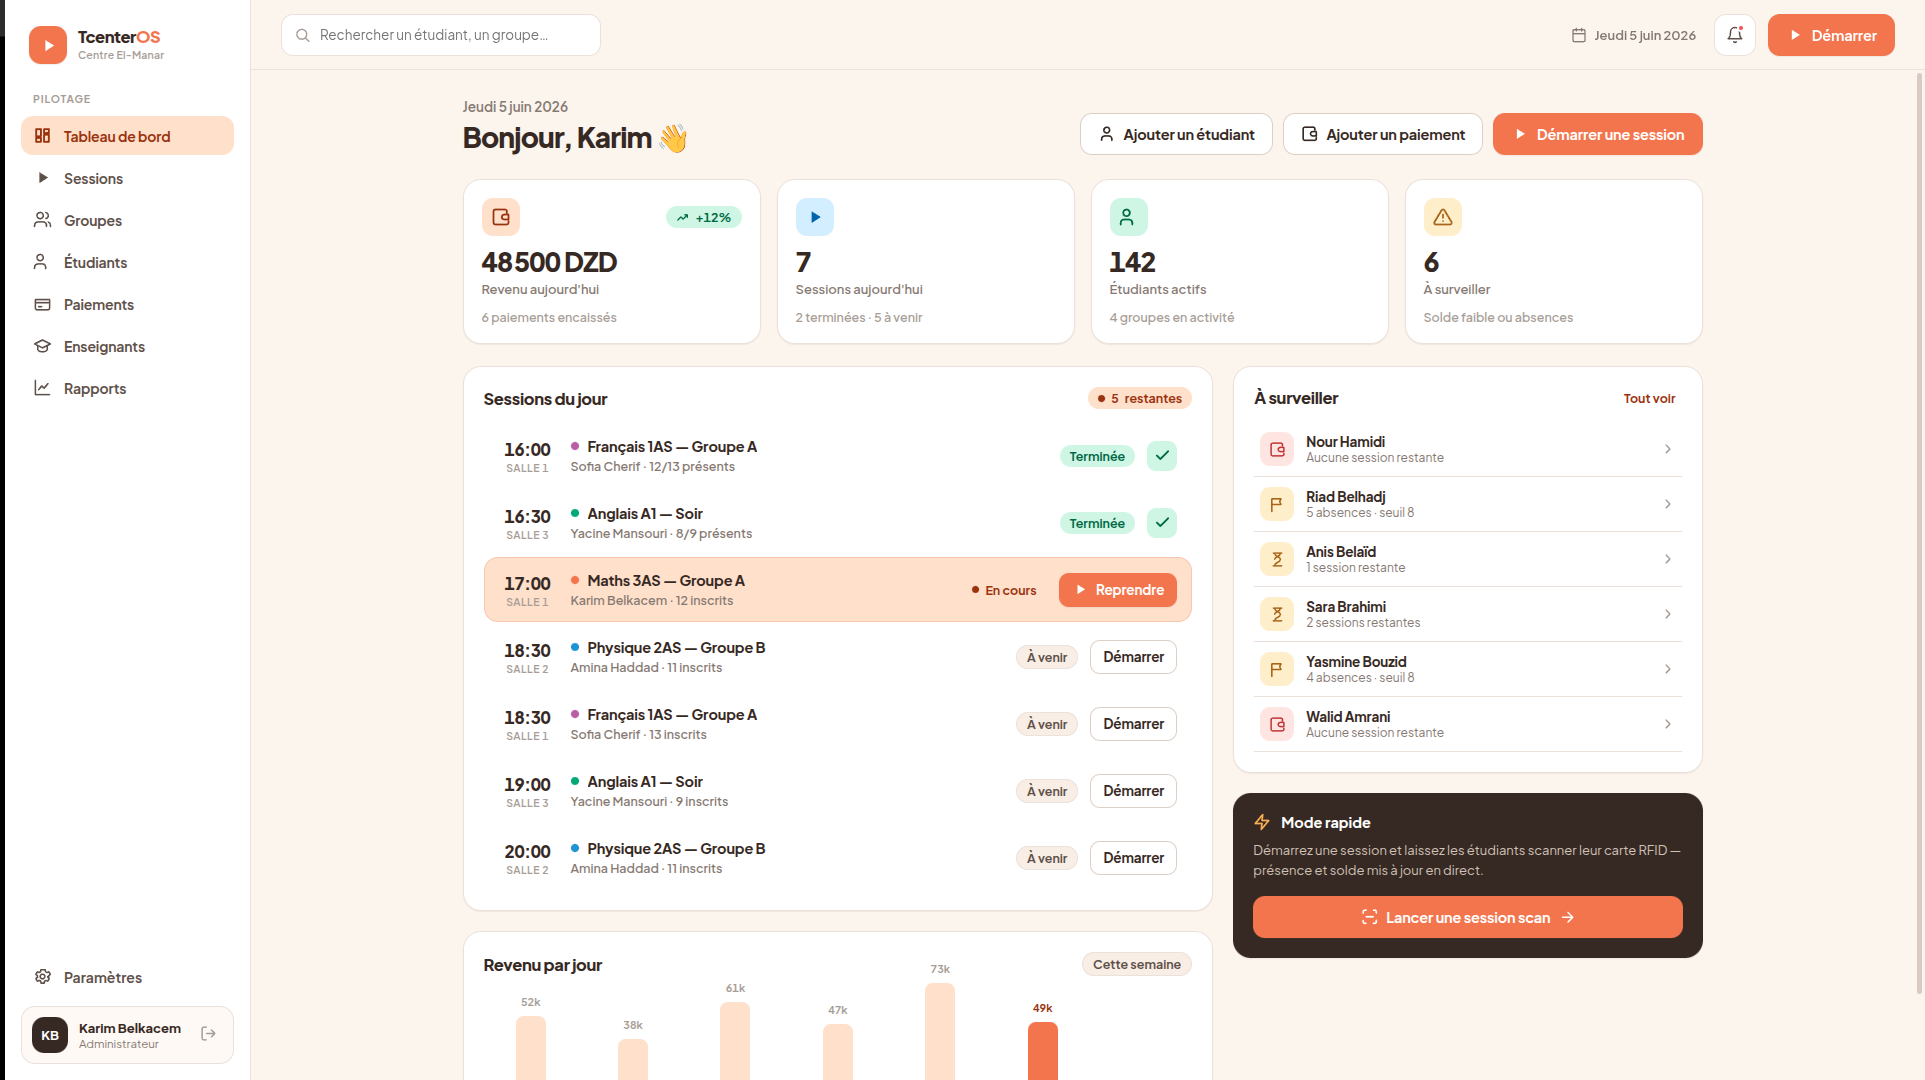The height and width of the screenshot is (1080, 1925).
Task: Expand Riad Belhadj row chevron
Action: click(1668, 504)
